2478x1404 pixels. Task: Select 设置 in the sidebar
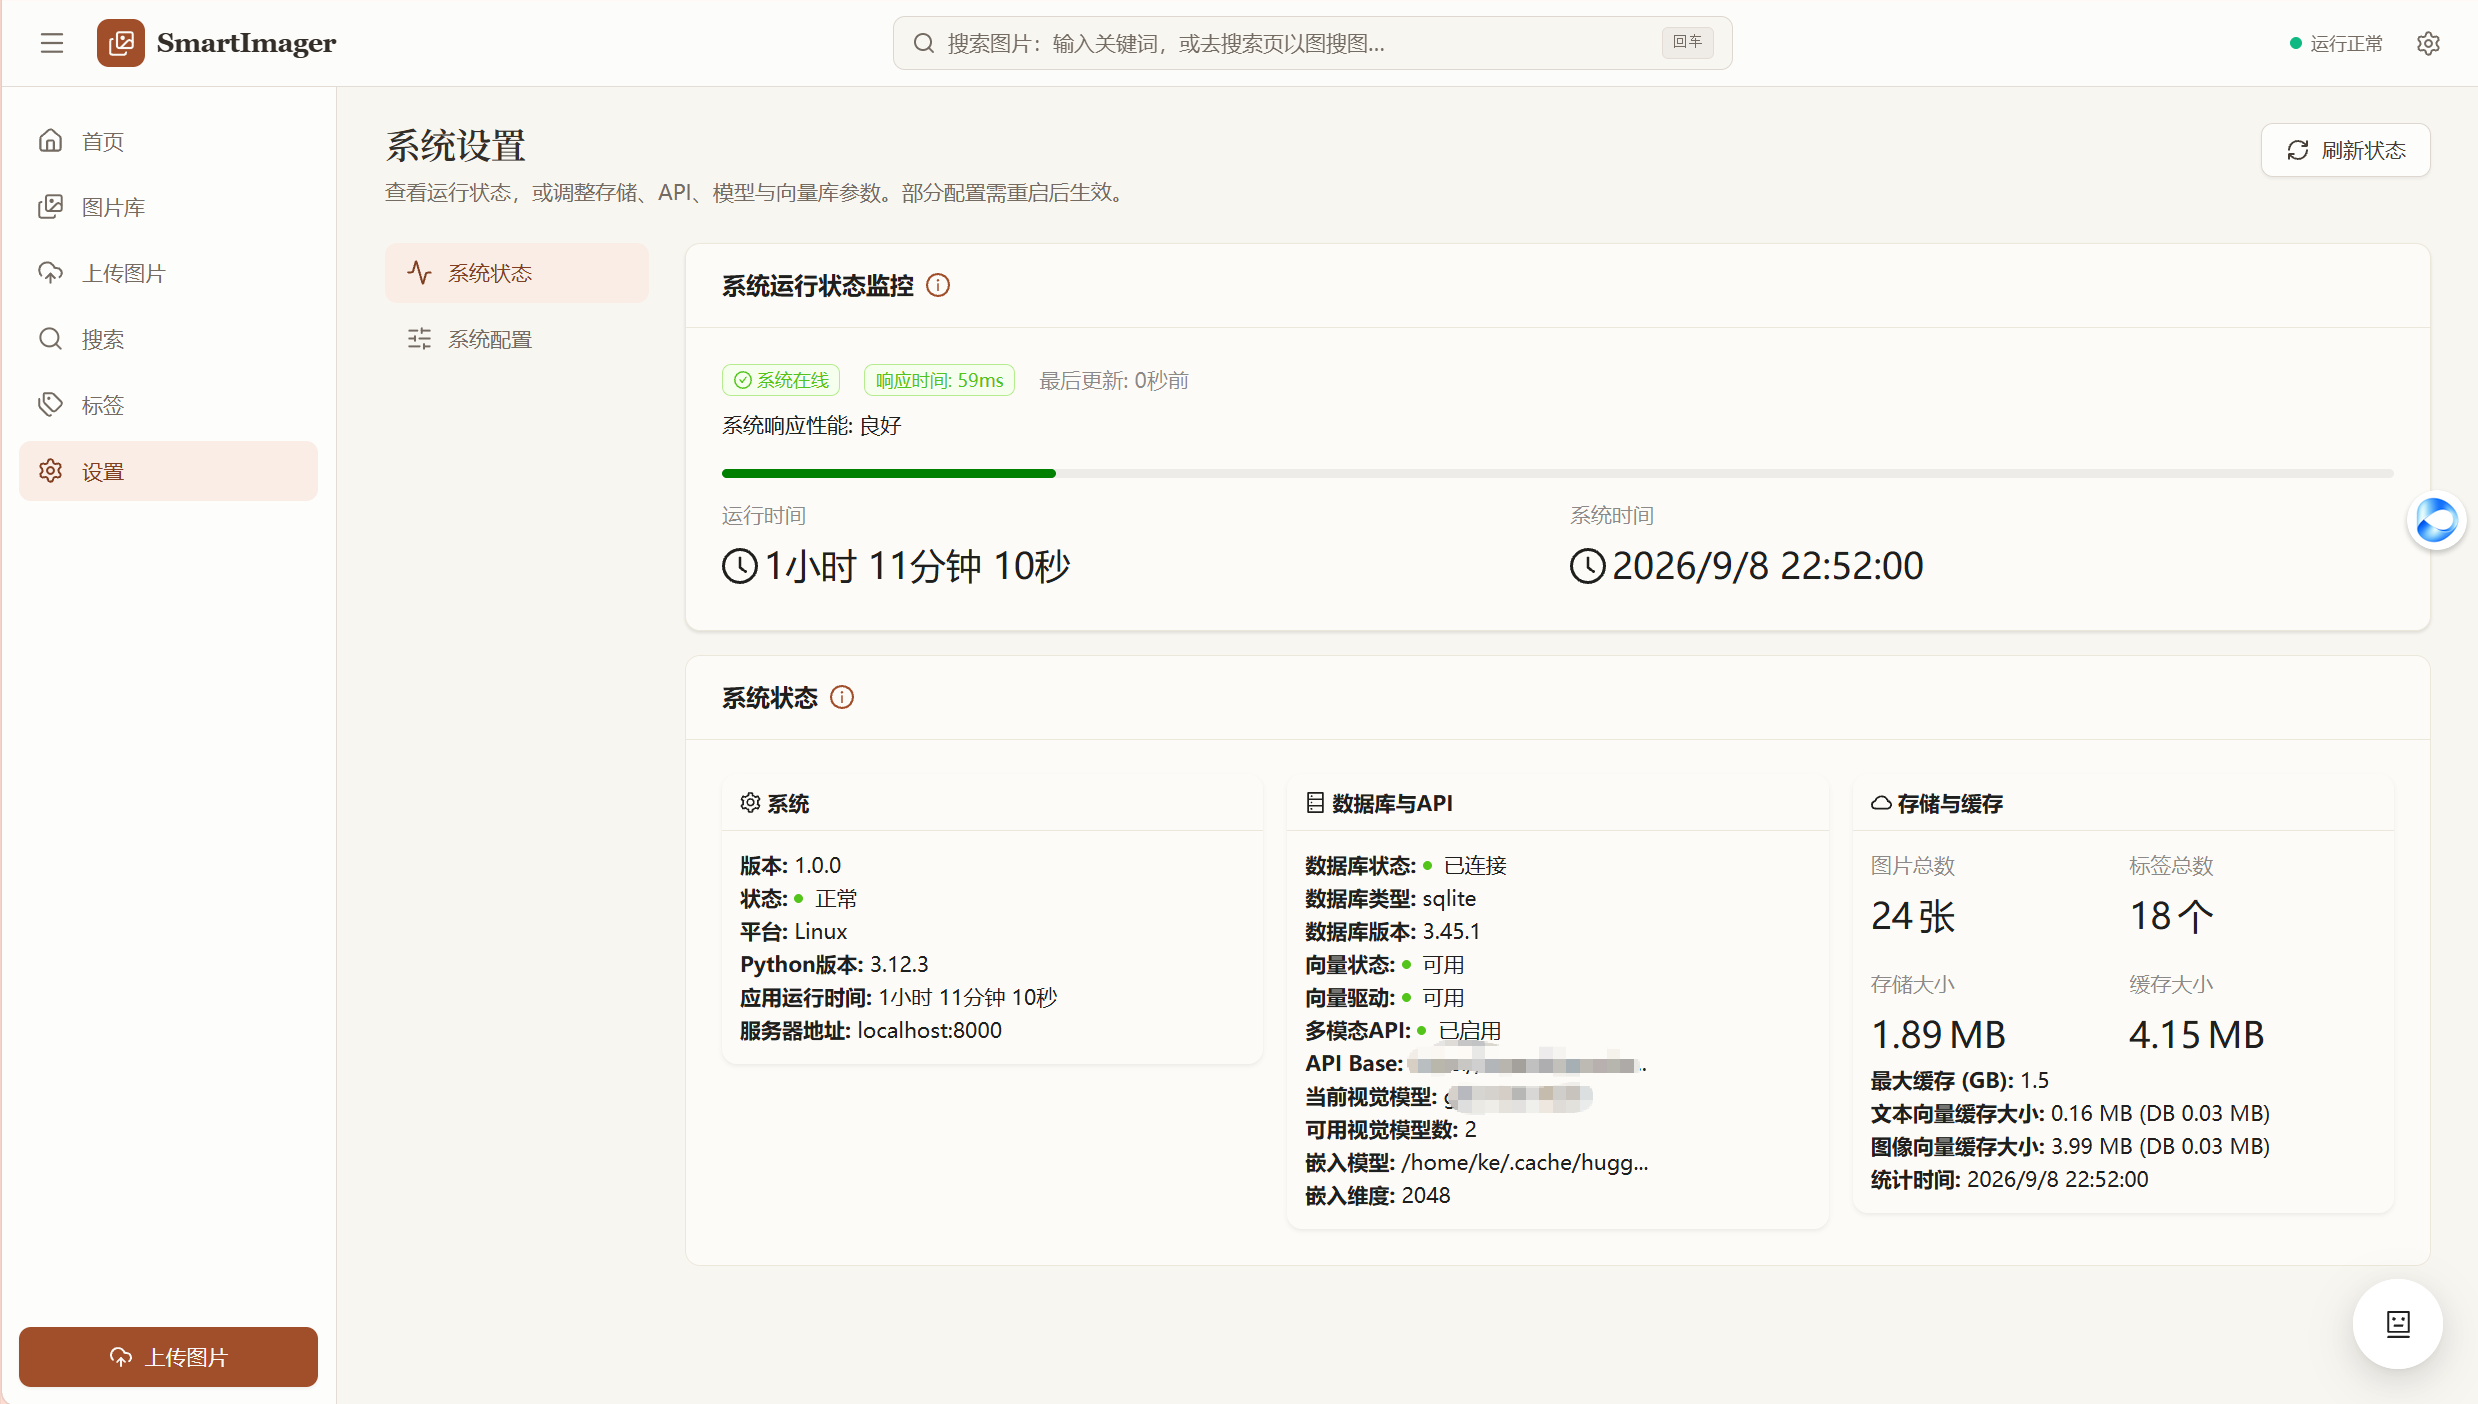click(168, 471)
